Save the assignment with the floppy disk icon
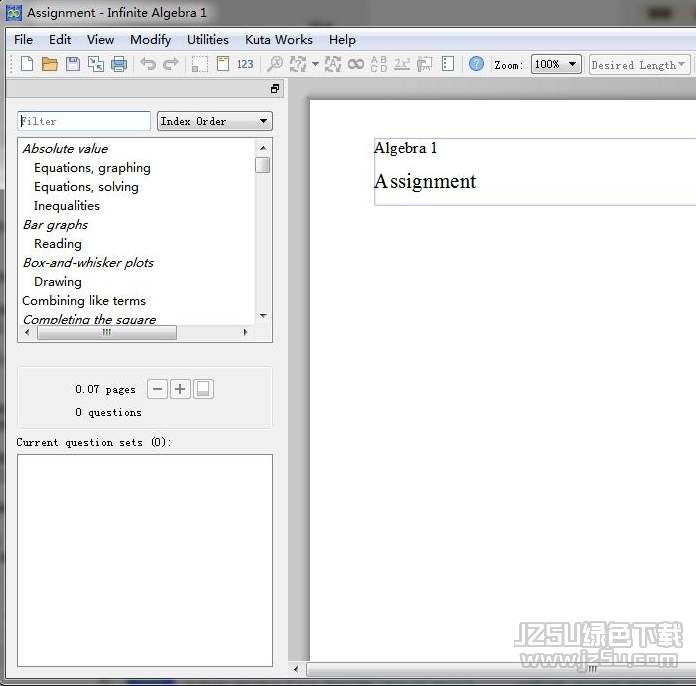The width and height of the screenshot is (696, 686). 73,64
